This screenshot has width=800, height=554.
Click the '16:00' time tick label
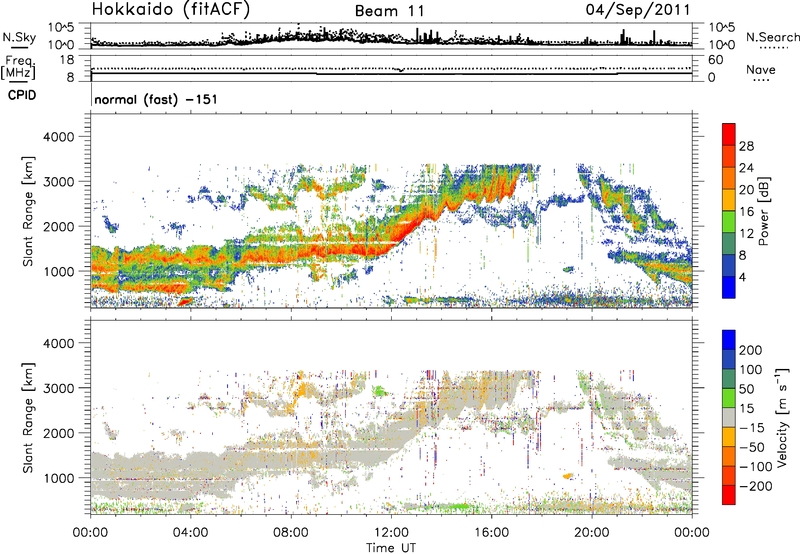click(491, 533)
